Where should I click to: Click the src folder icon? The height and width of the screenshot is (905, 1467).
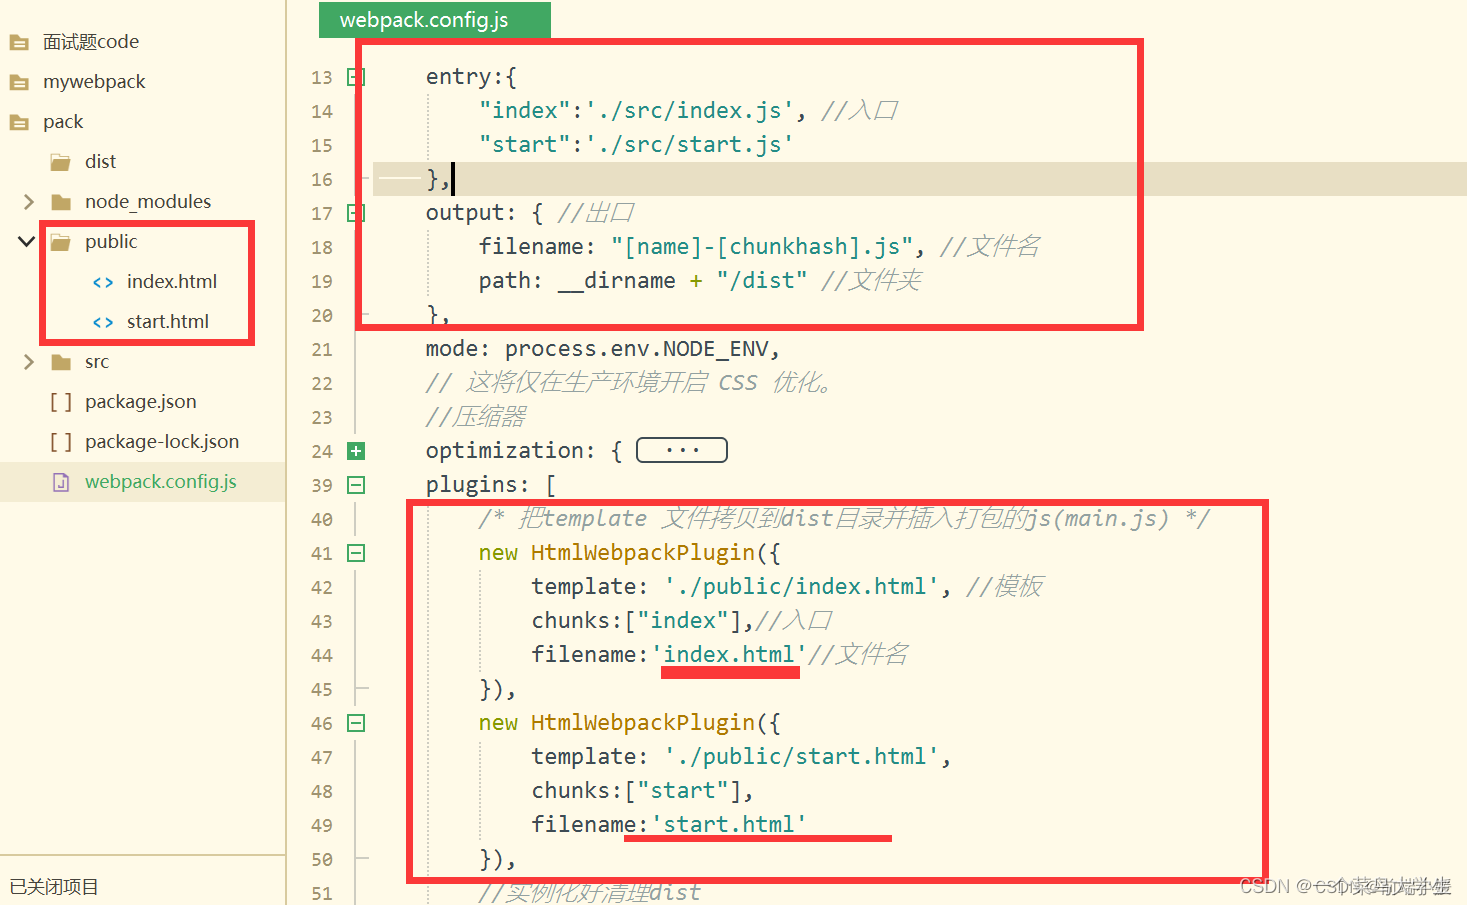(61, 362)
